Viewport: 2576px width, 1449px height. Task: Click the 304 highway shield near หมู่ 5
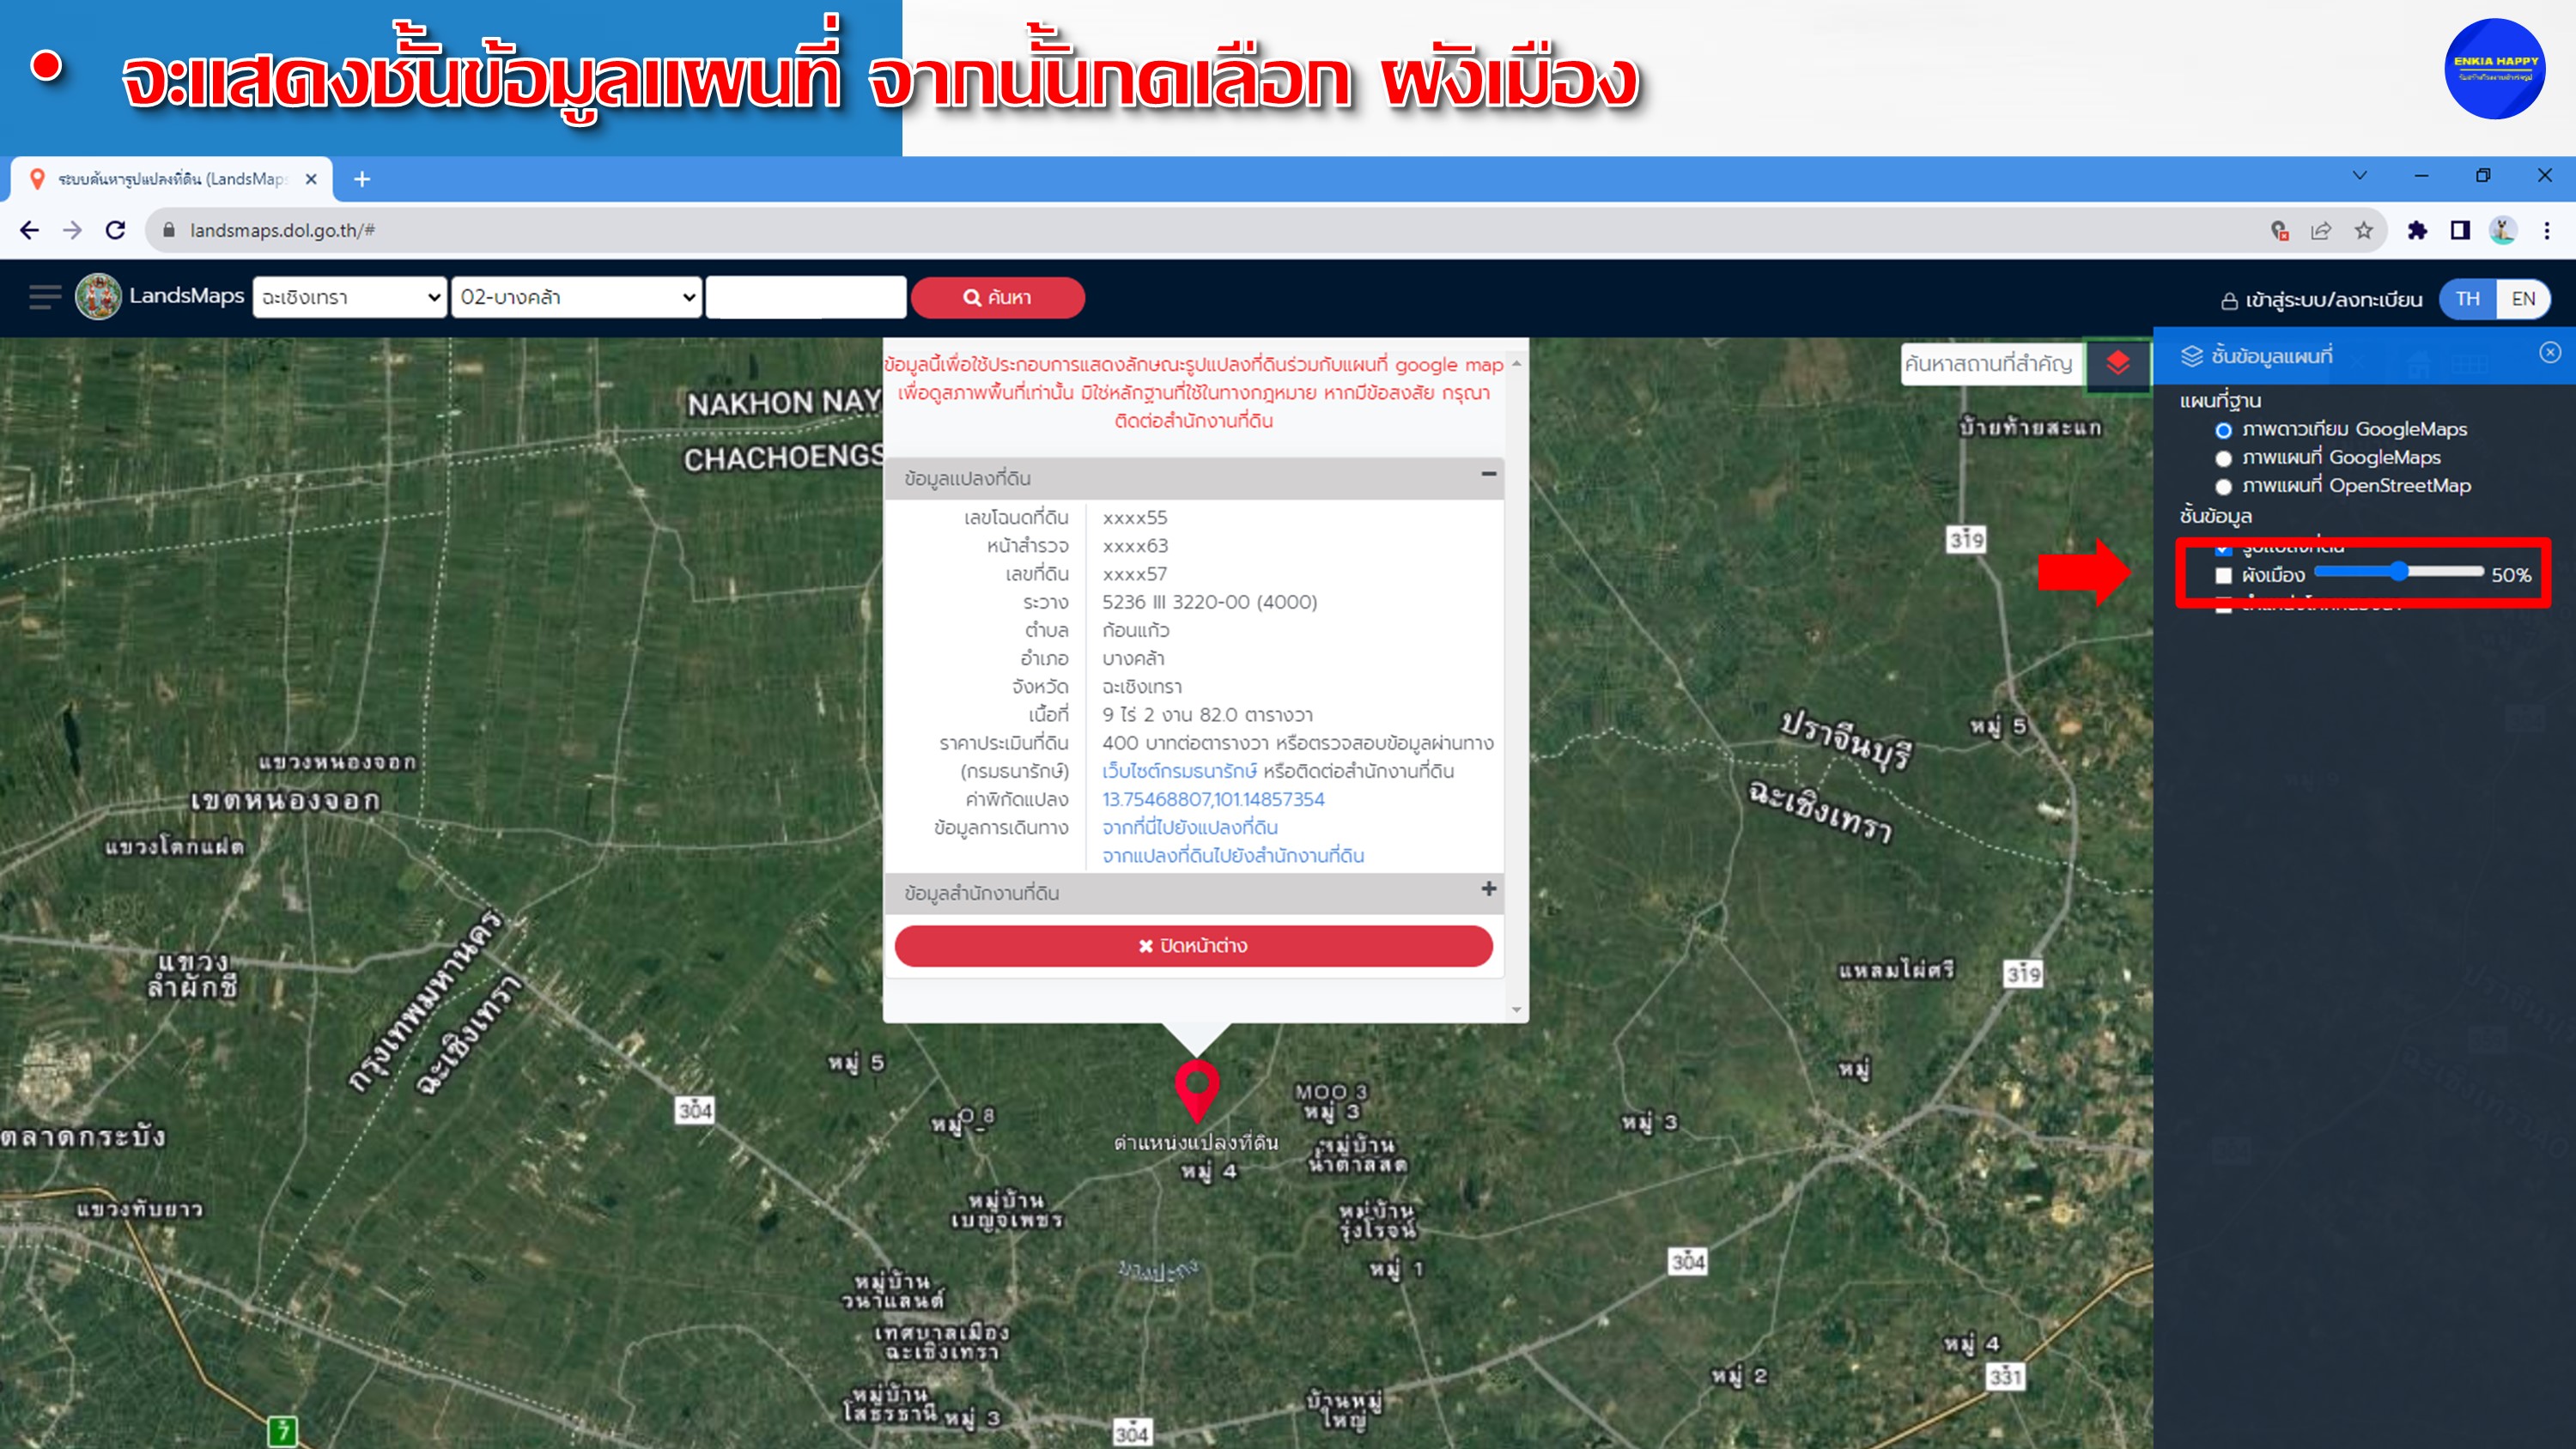[695, 1110]
